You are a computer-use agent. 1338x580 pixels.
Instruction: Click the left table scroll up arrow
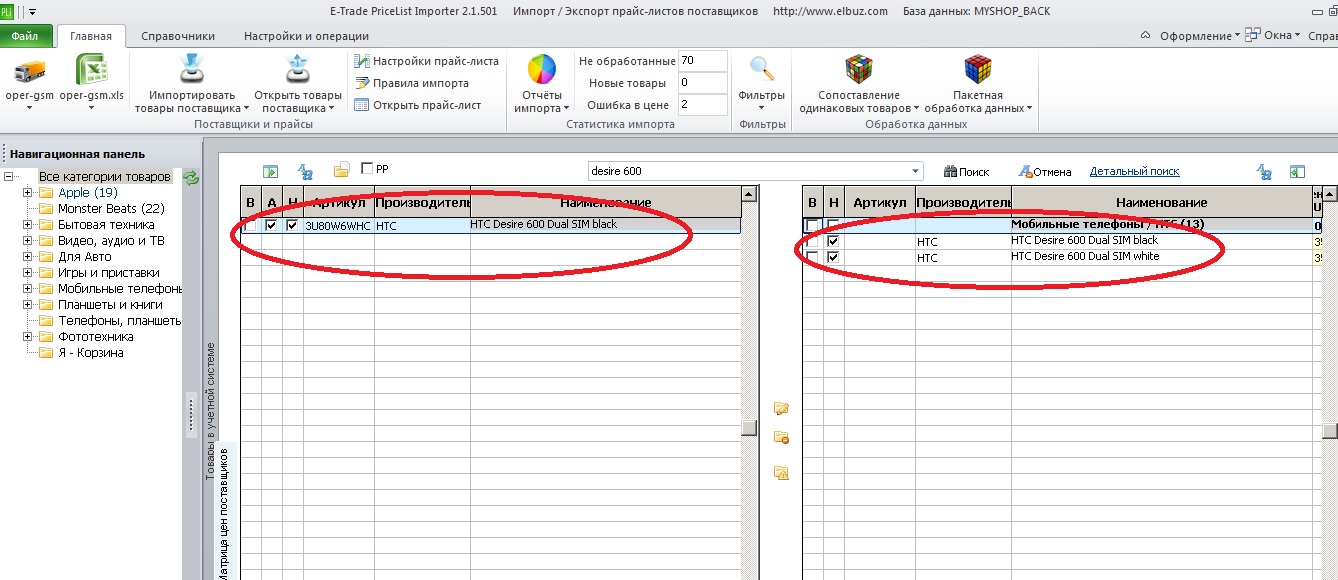coord(749,194)
